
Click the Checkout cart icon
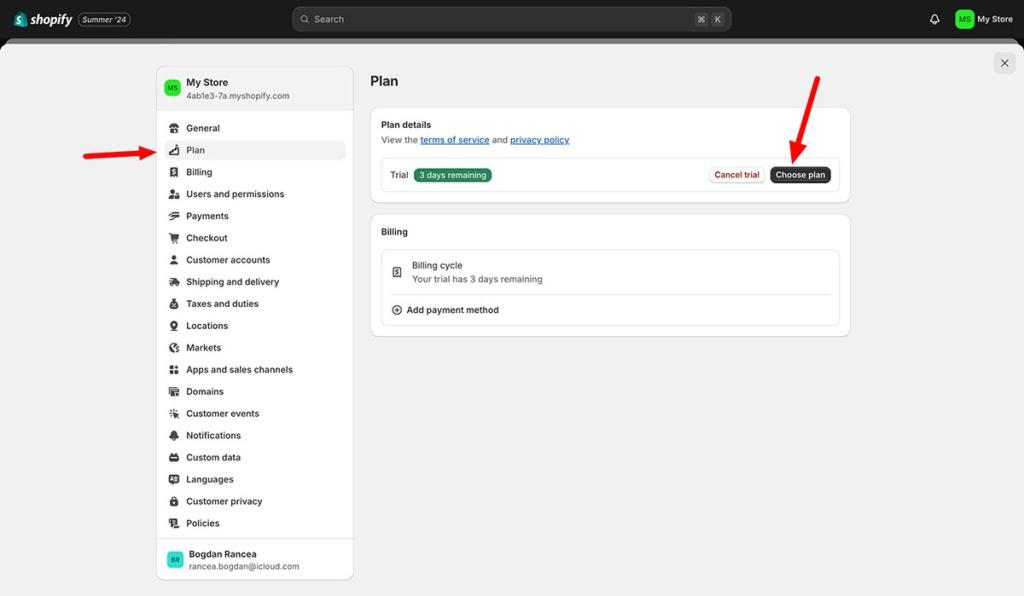(174, 238)
